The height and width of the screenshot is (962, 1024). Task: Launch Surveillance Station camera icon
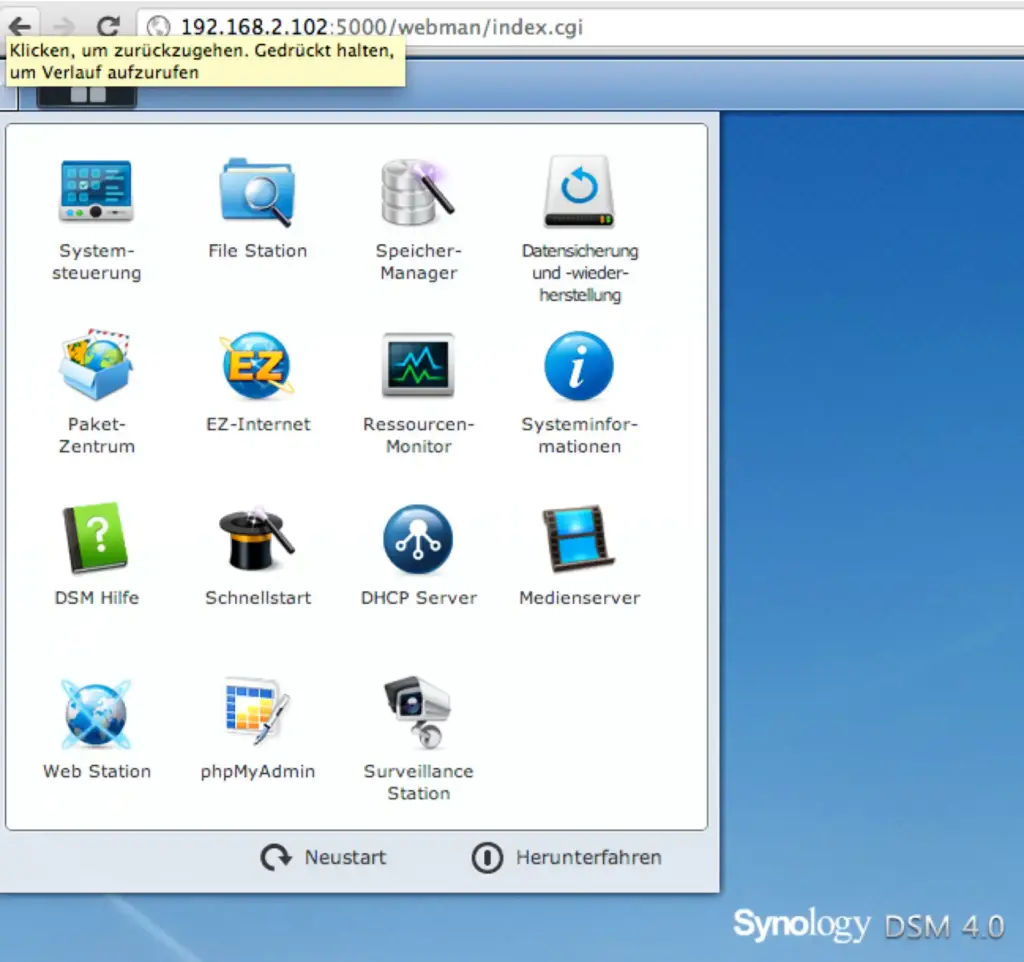418,712
